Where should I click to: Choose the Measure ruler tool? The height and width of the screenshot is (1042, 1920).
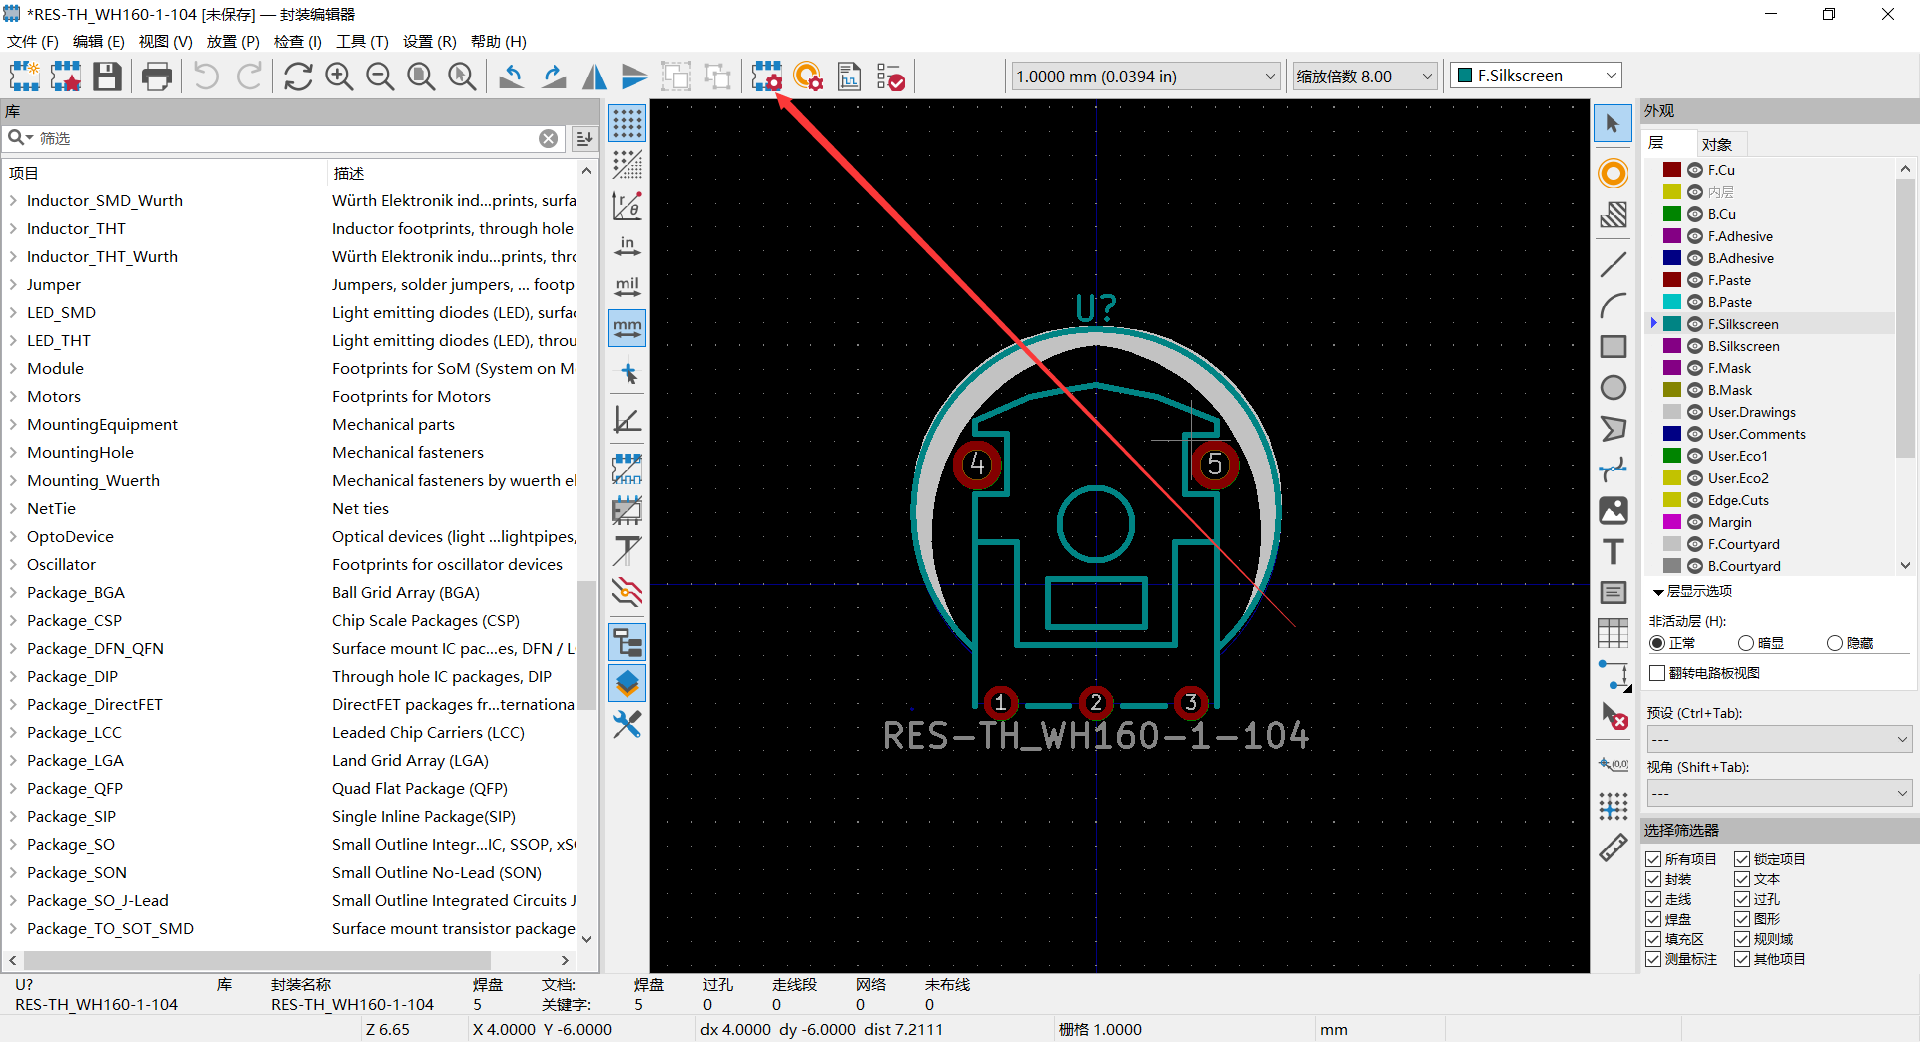tap(1612, 848)
